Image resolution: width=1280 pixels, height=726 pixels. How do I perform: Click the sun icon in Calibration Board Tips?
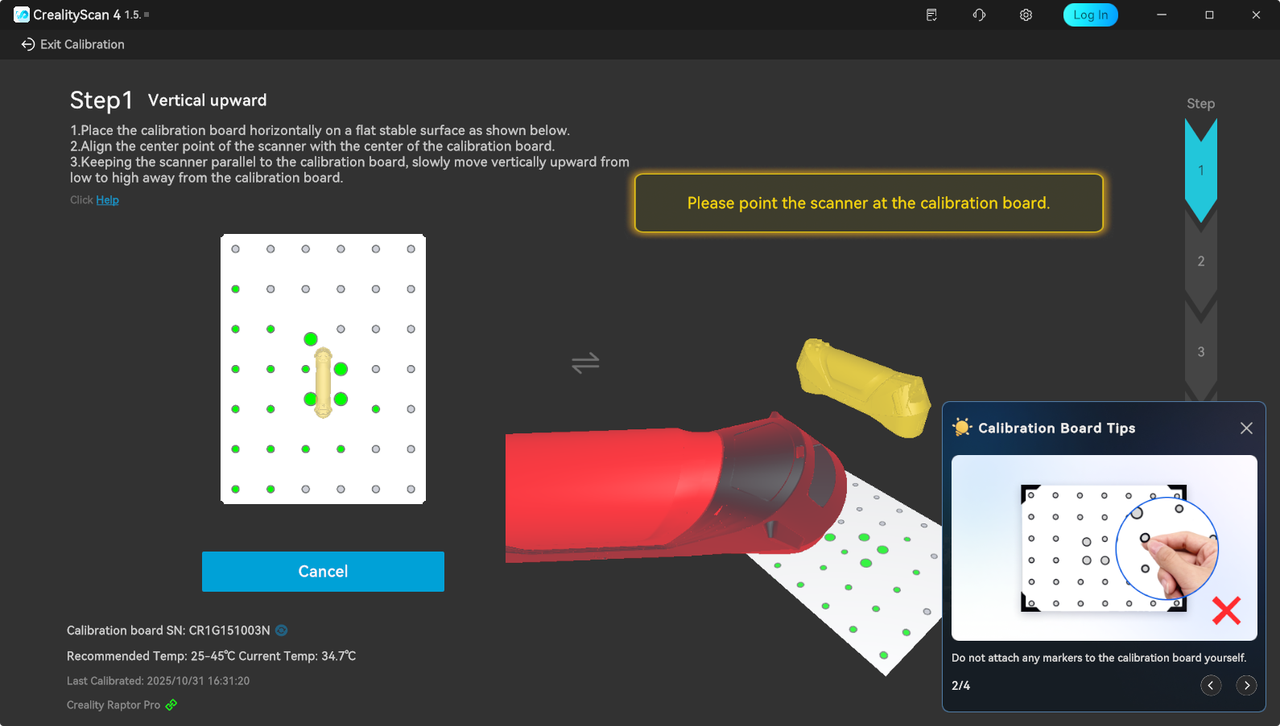(962, 428)
